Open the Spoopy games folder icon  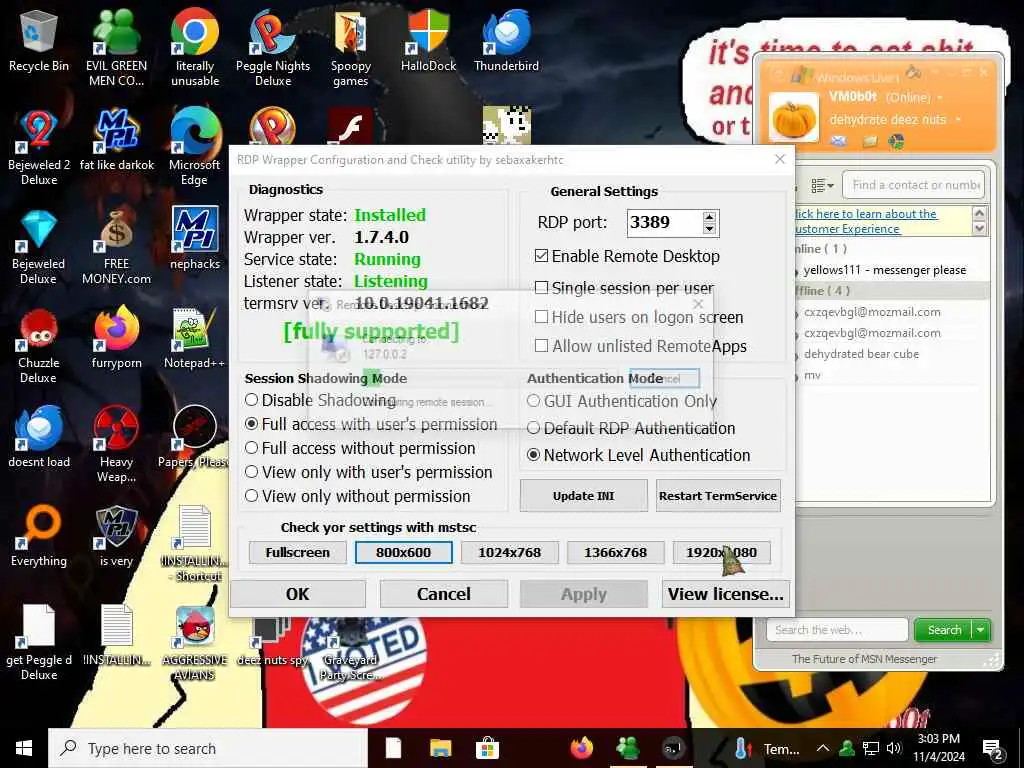click(351, 48)
